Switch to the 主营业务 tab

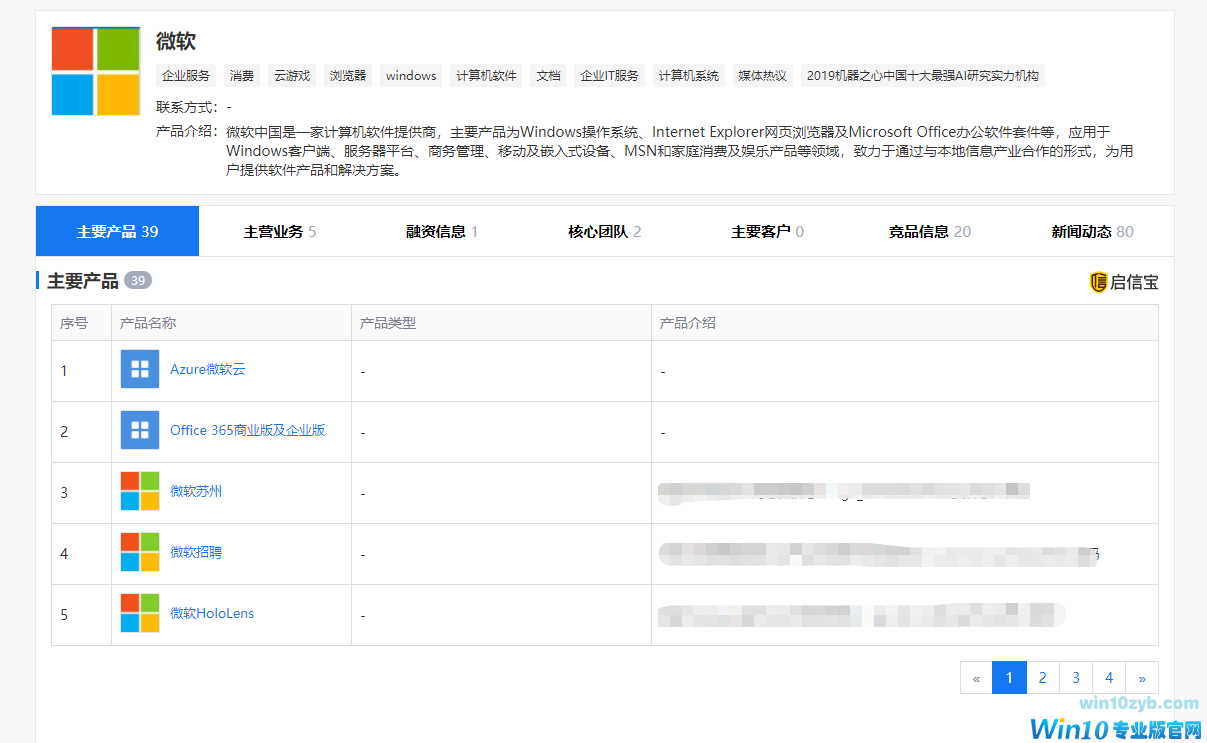[x=280, y=232]
